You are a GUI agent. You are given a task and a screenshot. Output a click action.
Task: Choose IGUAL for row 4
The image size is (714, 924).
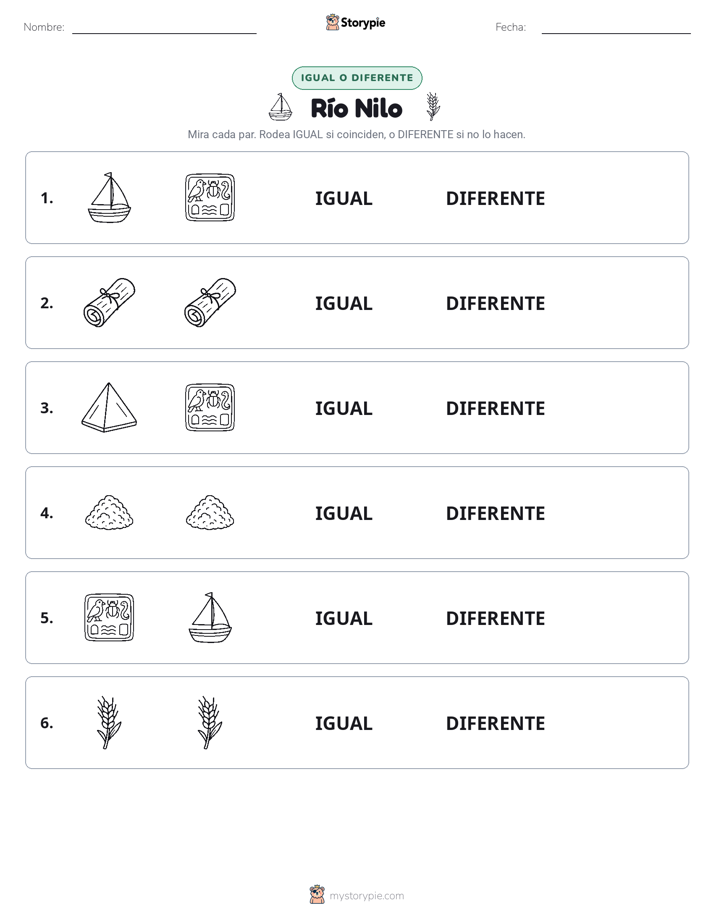[x=343, y=513]
